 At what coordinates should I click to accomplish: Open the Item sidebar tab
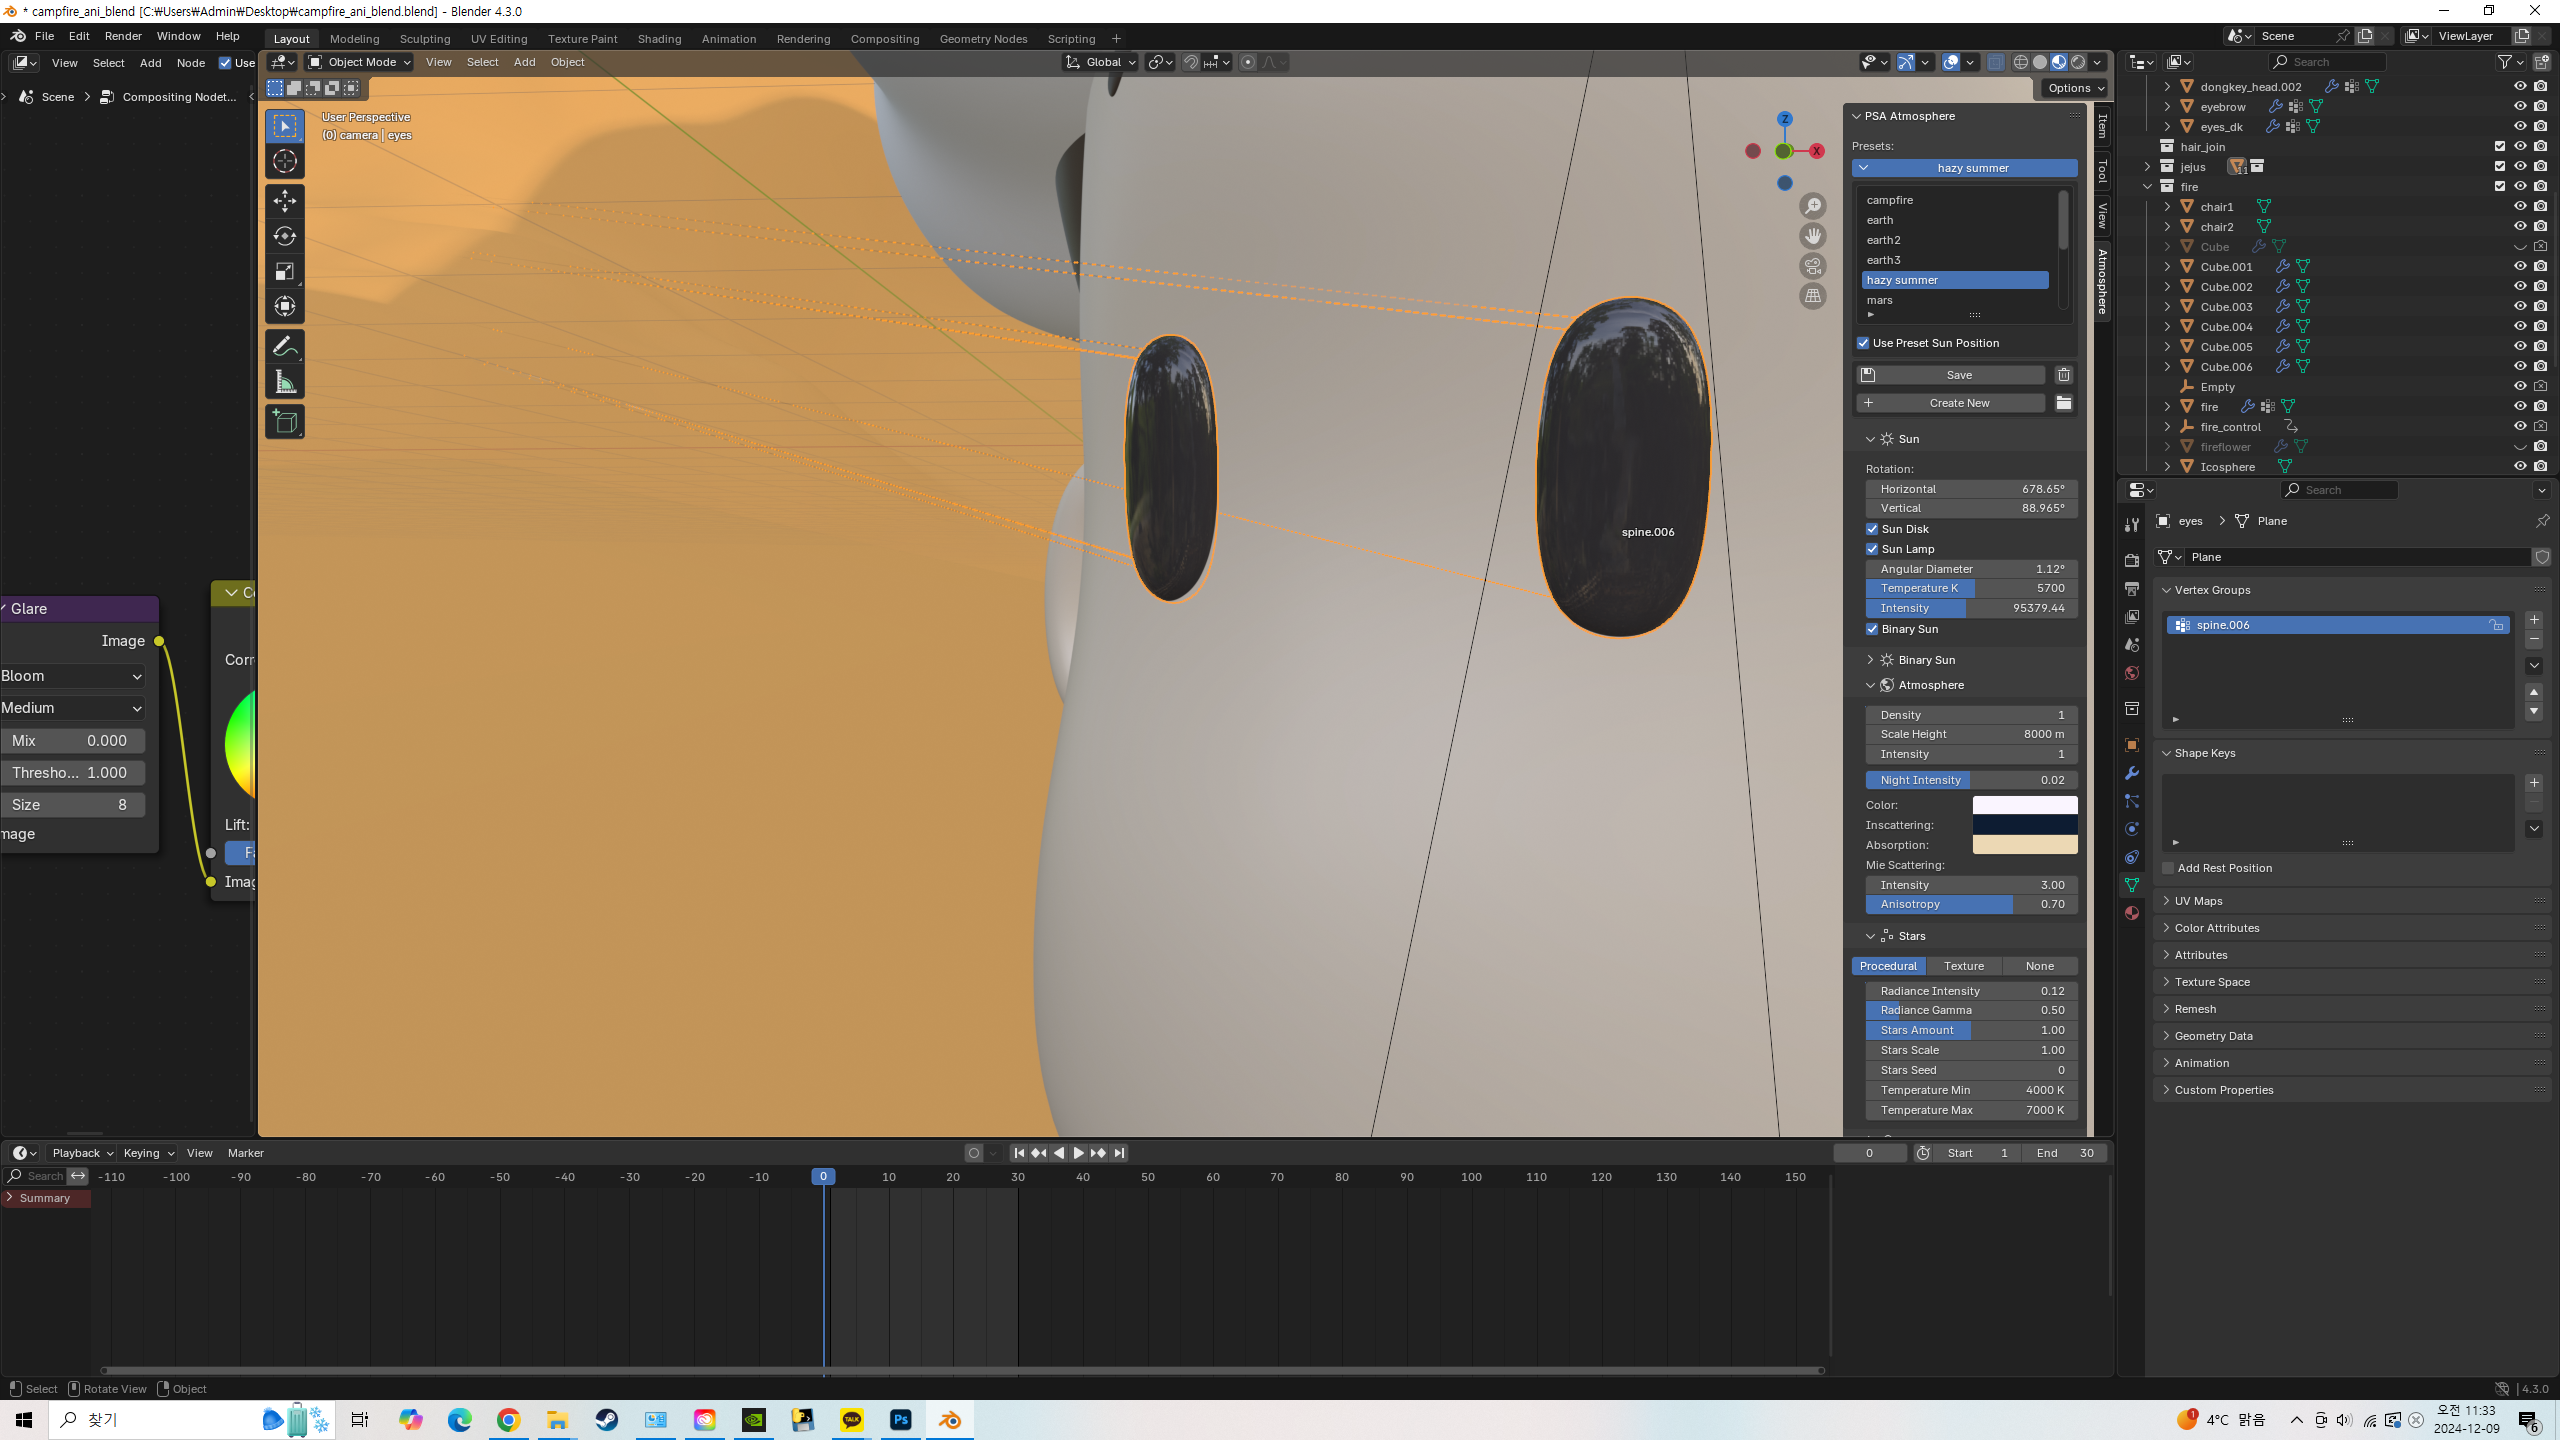tap(2102, 127)
